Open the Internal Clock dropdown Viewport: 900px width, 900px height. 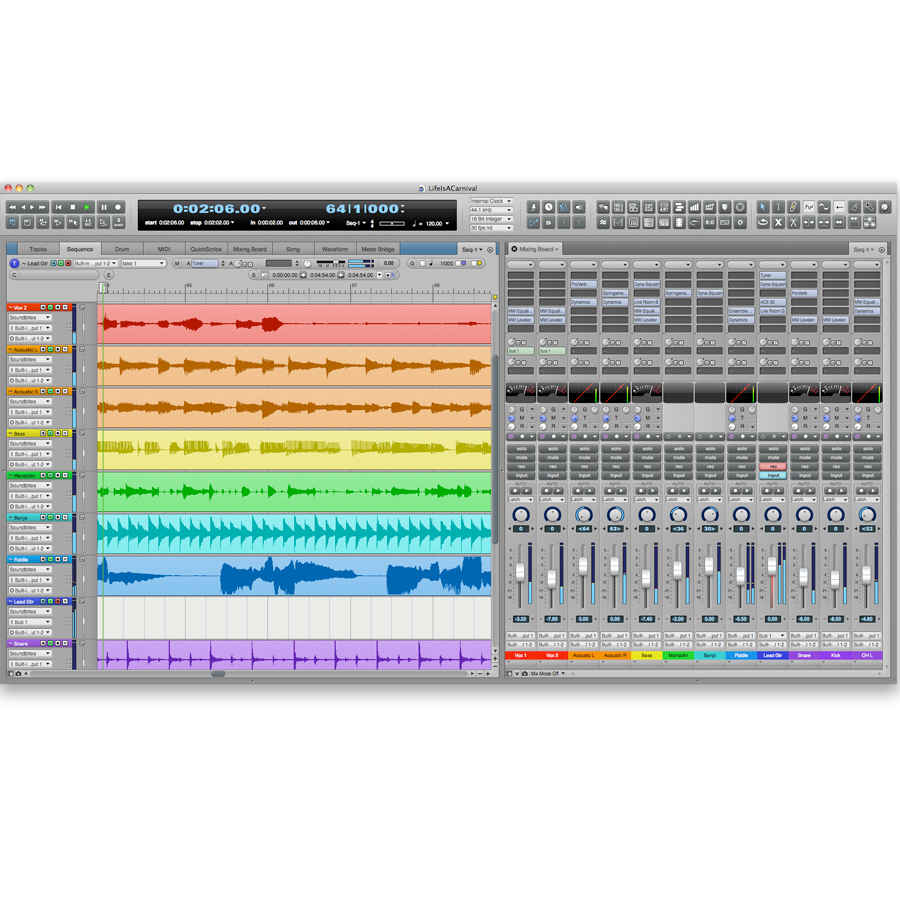(x=491, y=201)
